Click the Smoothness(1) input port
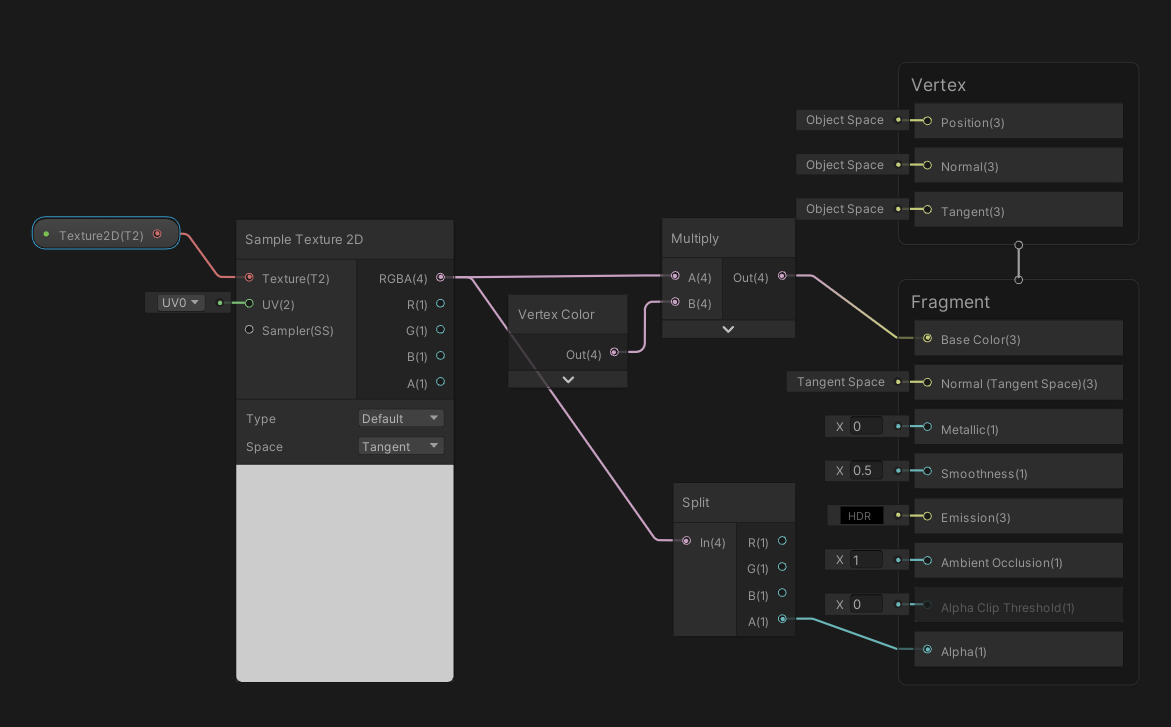Screen dimensions: 1171x727 [927, 471]
